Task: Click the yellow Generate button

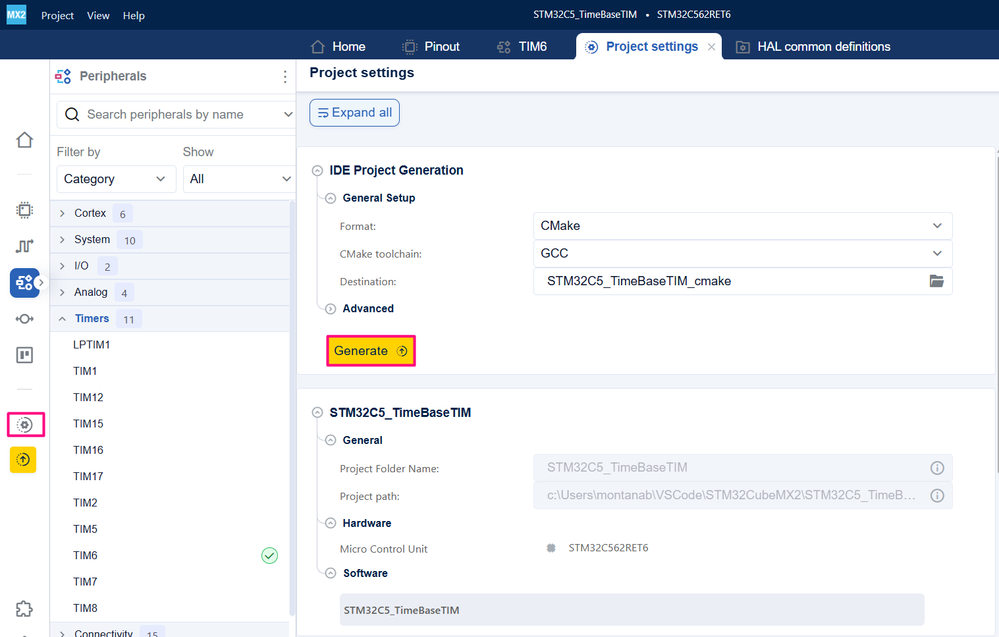Action: (371, 351)
